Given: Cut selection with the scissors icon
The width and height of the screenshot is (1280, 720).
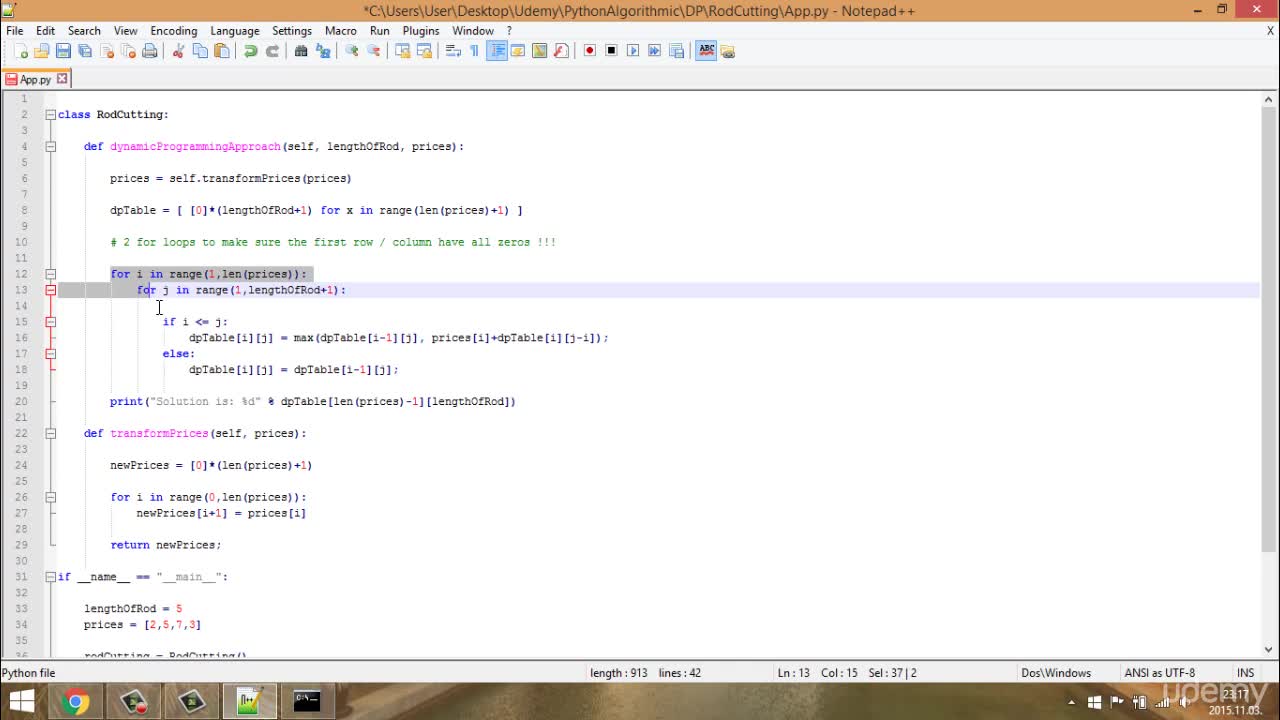Looking at the screenshot, I should (x=179, y=51).
